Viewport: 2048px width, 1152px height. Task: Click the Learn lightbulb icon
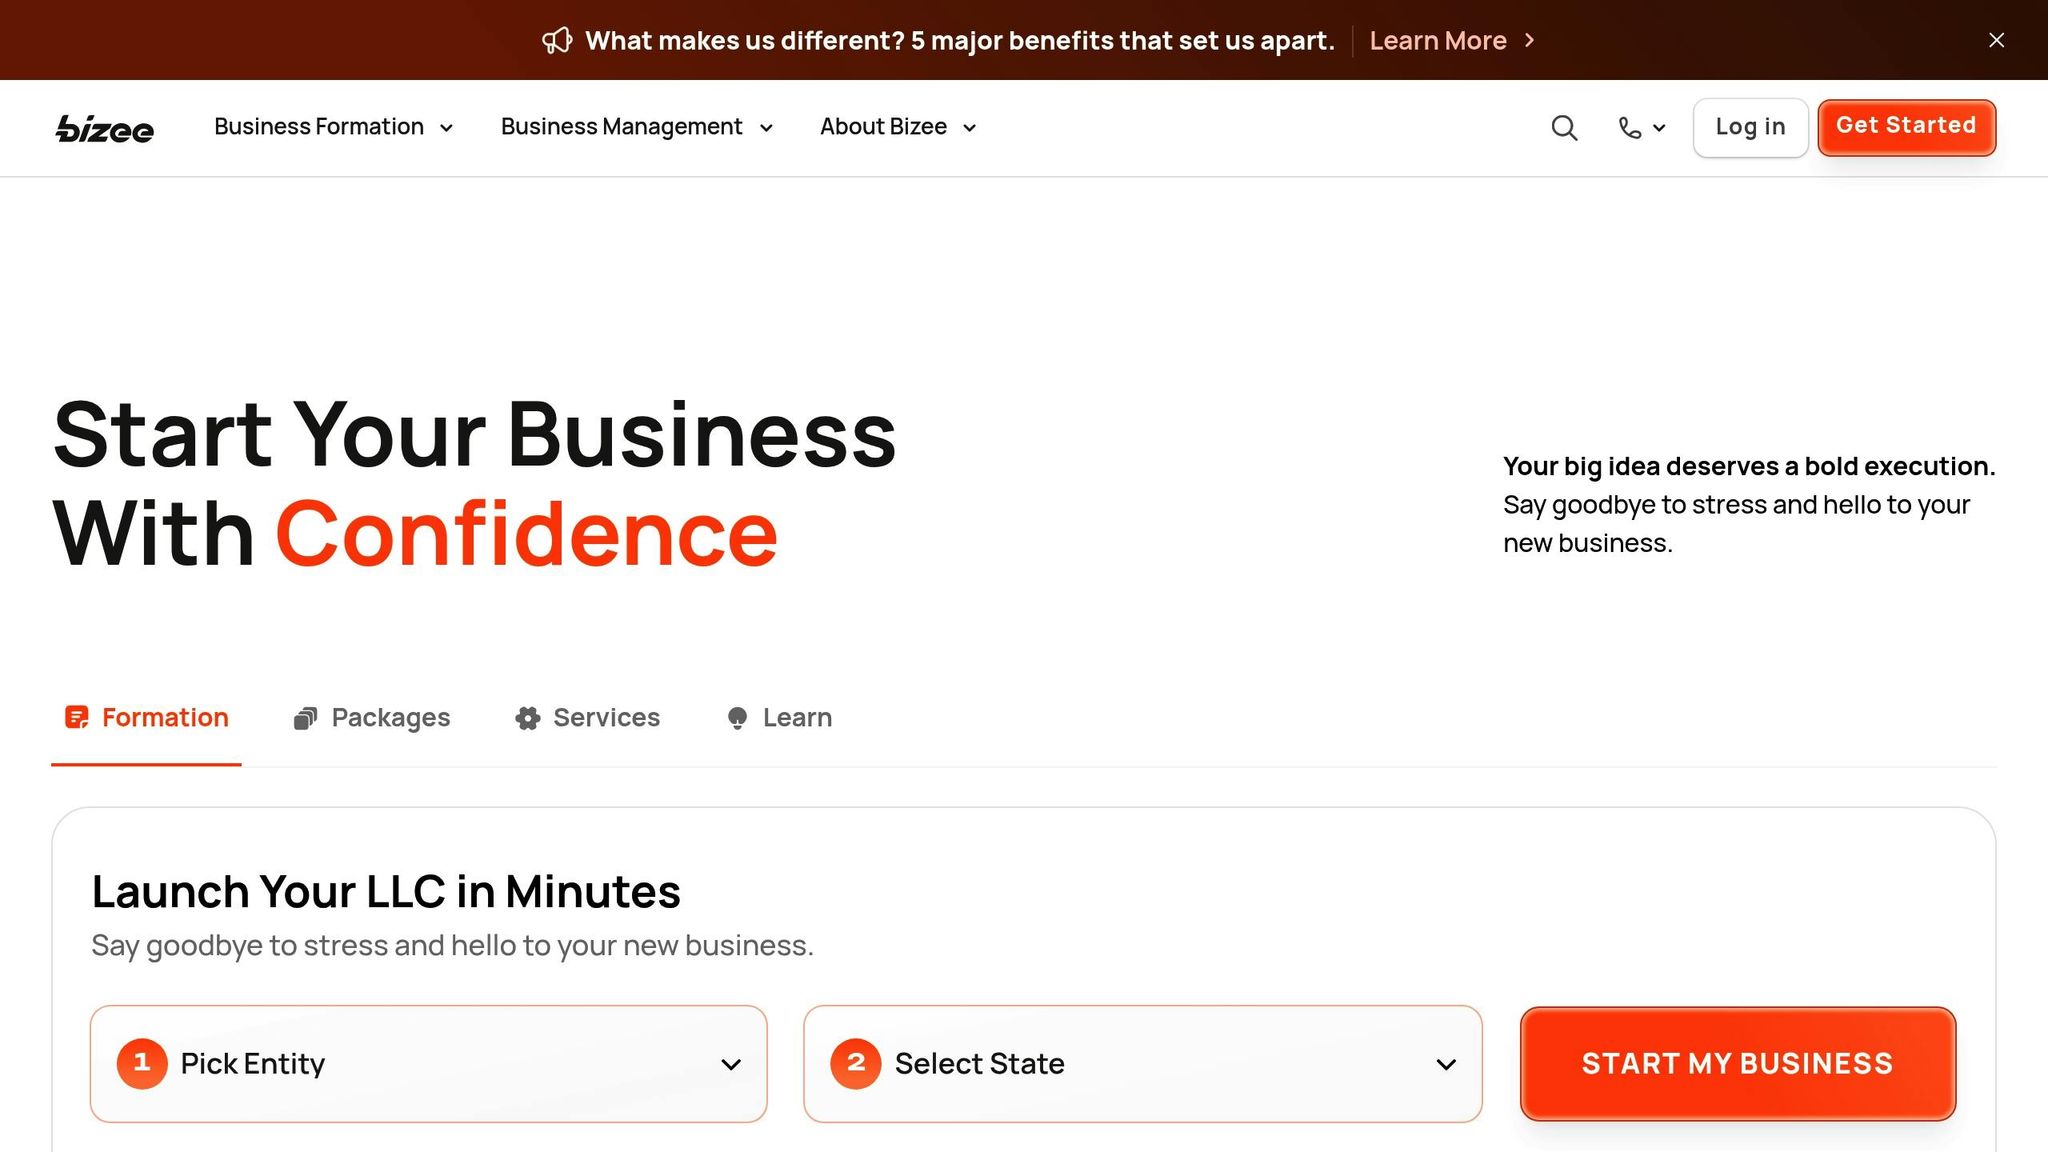pos(737,718)
